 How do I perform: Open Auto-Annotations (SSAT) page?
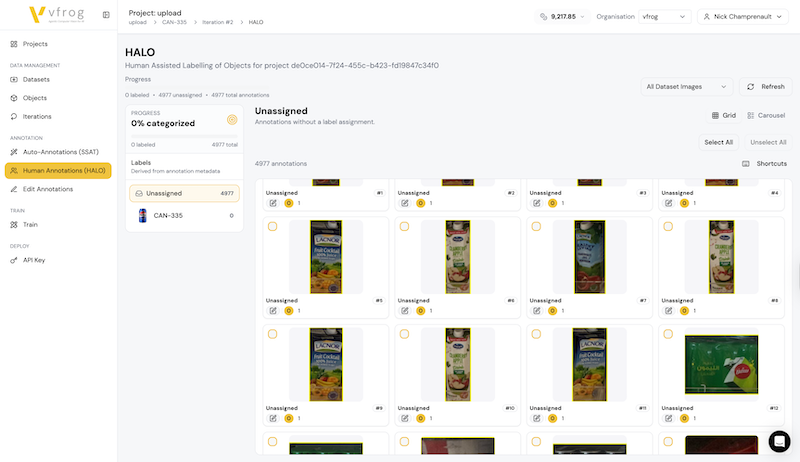click(x=60, y=152)
